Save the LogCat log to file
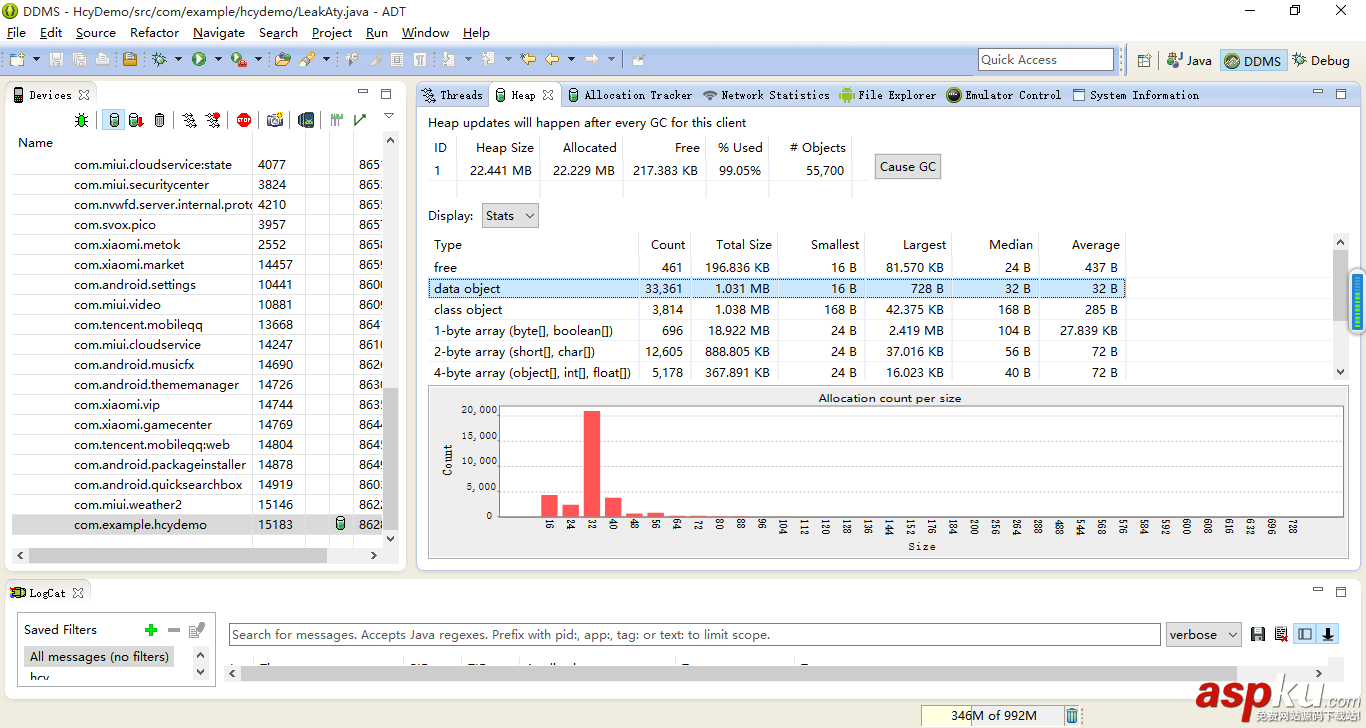 [x=1258, y=635]
